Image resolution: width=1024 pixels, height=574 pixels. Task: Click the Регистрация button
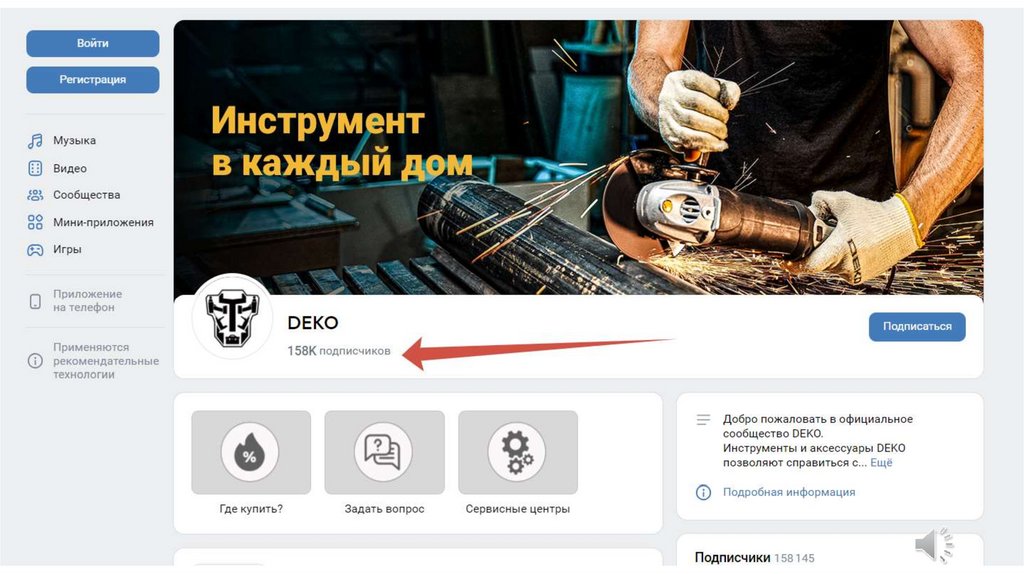tap(93, 80)
